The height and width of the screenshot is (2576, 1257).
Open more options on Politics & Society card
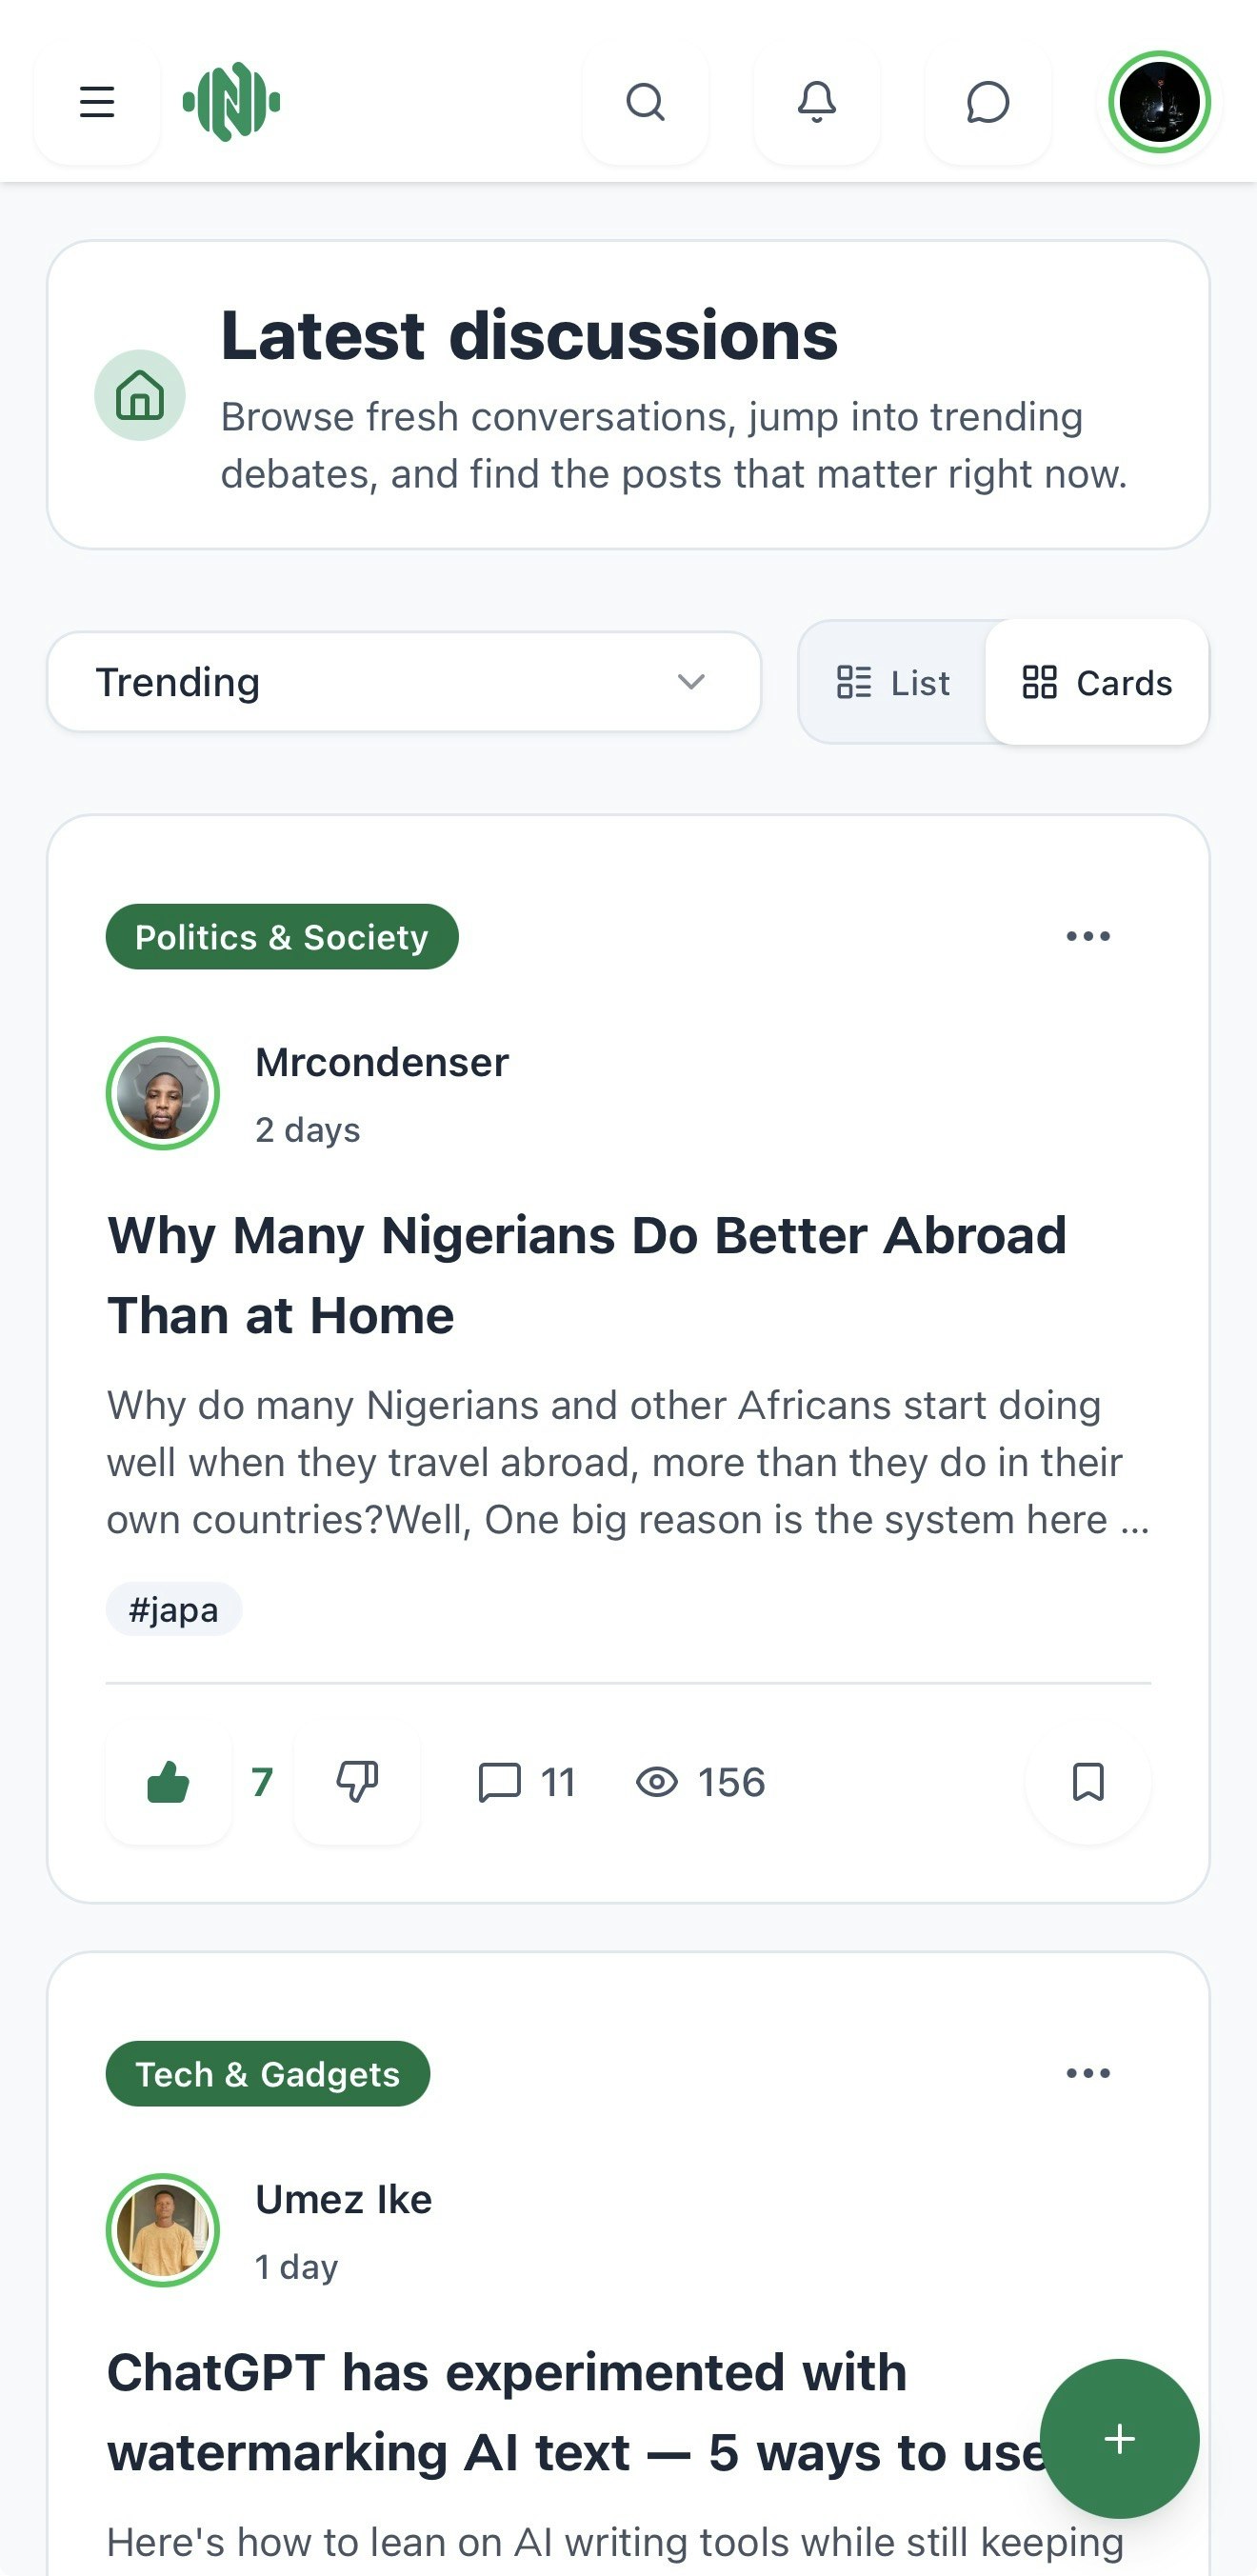pyautogui.click(x=1088, y=936)
